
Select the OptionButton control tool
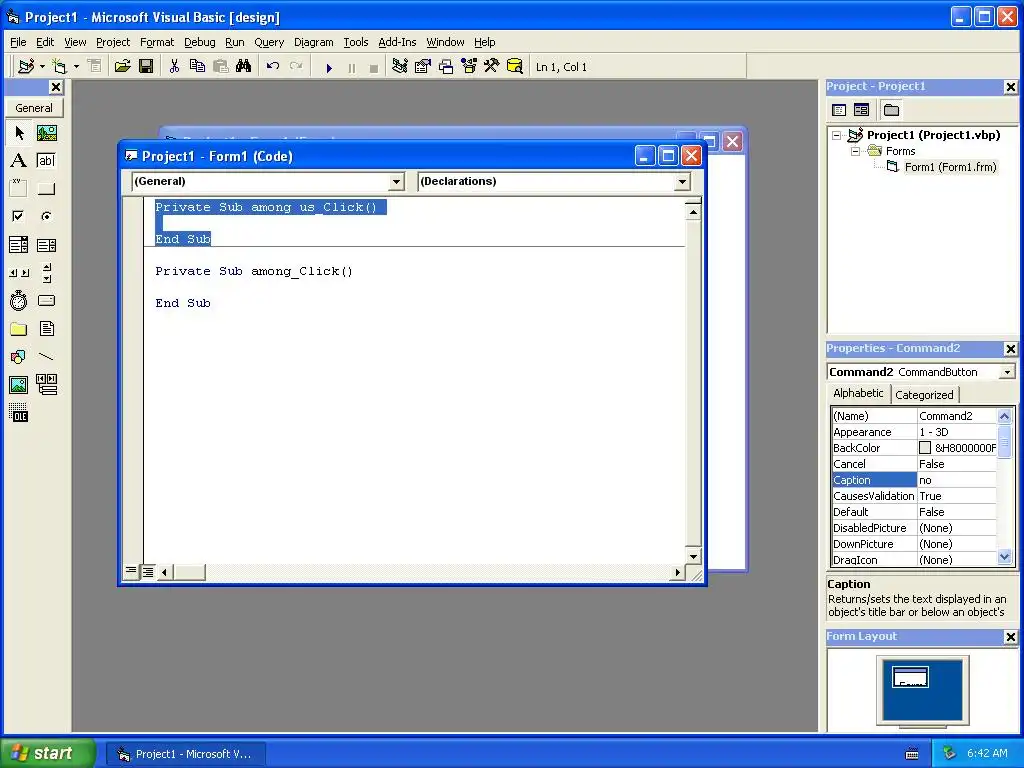[46, 216]
